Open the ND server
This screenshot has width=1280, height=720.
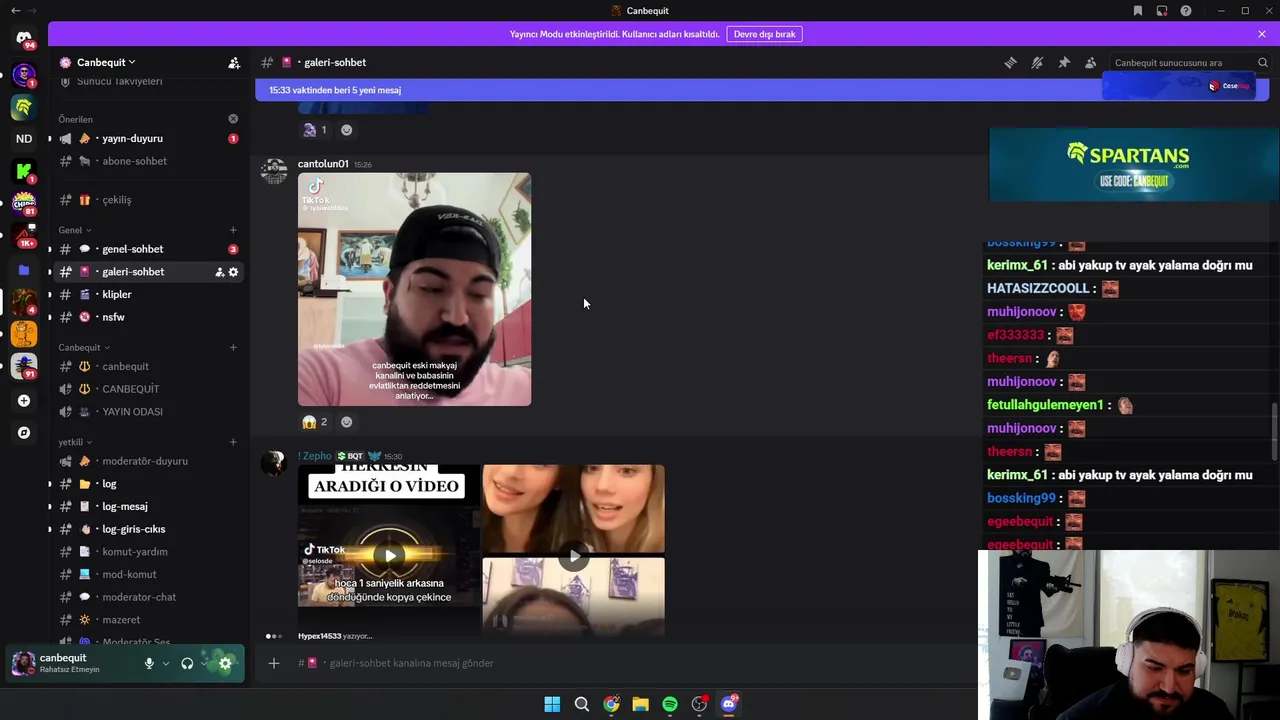(x=24, y=138)
